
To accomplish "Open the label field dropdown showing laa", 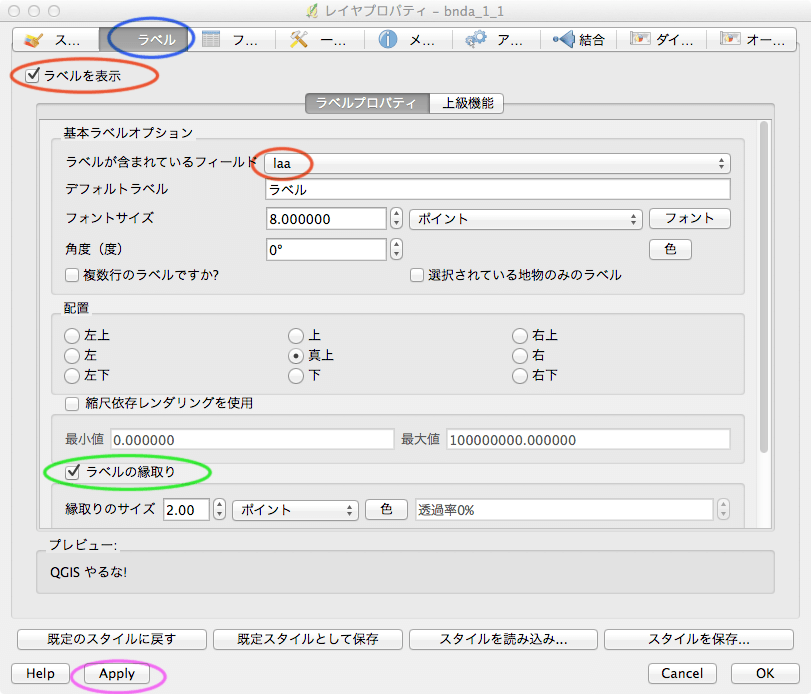I will point(497,163).
